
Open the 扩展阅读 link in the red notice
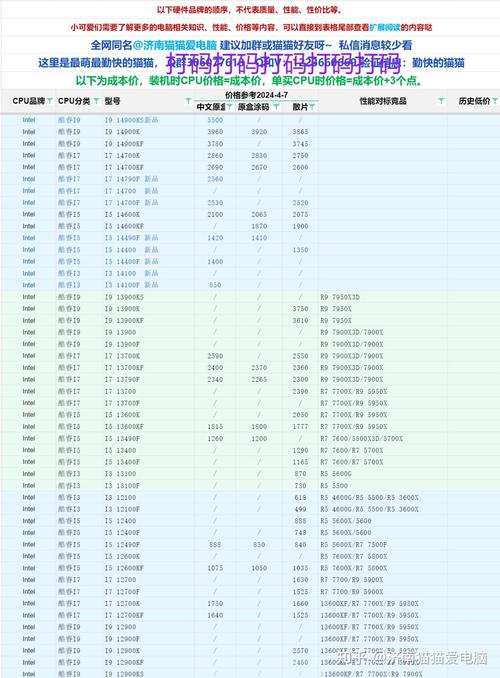click(385, 27)
